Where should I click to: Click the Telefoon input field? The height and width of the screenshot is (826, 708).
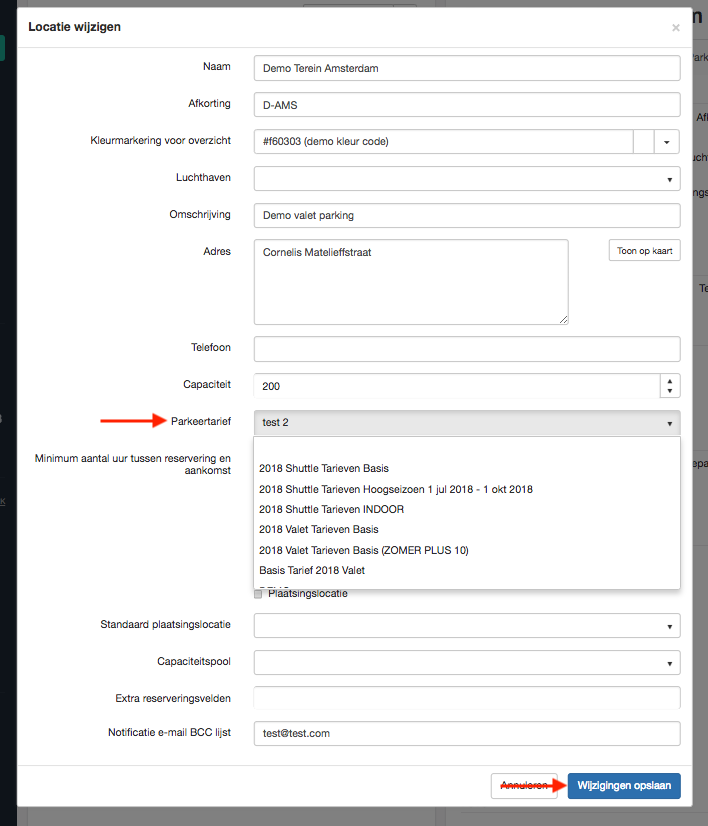click(x=467, y=349)
